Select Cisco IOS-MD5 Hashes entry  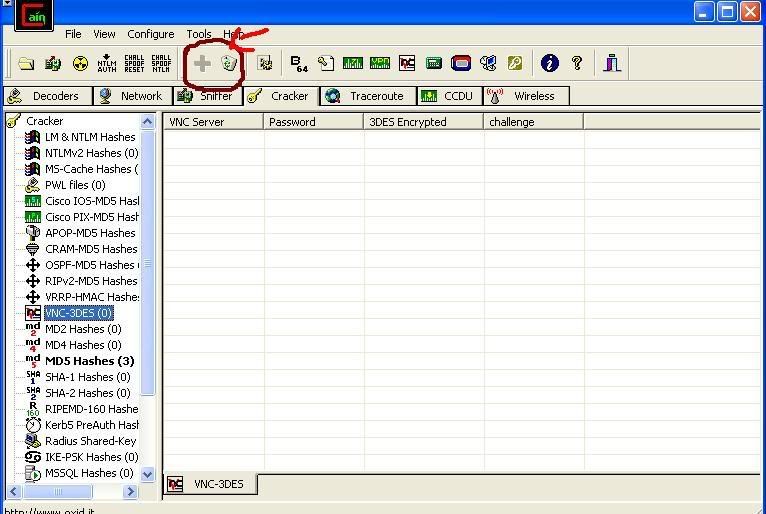point(92,201)
